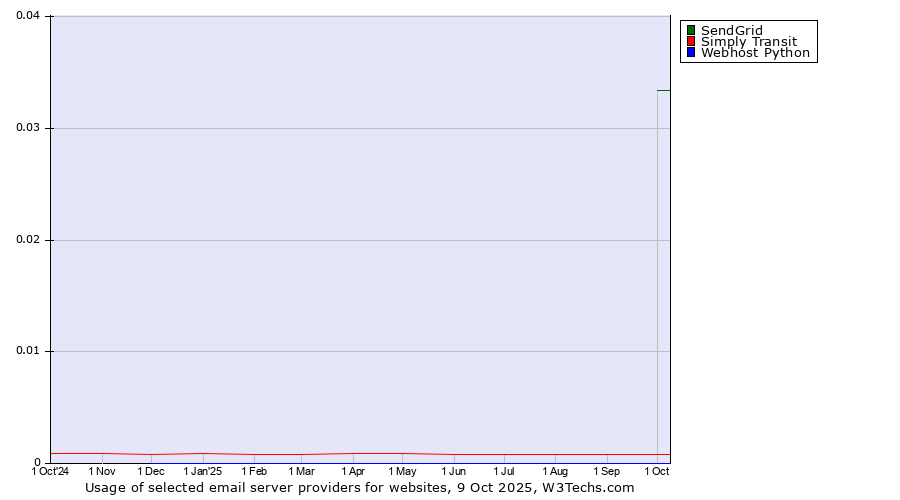Click the 1 Oct label at the right end
Image resolution: width=900 pixels, height=500 pixels.
[657, 471]
